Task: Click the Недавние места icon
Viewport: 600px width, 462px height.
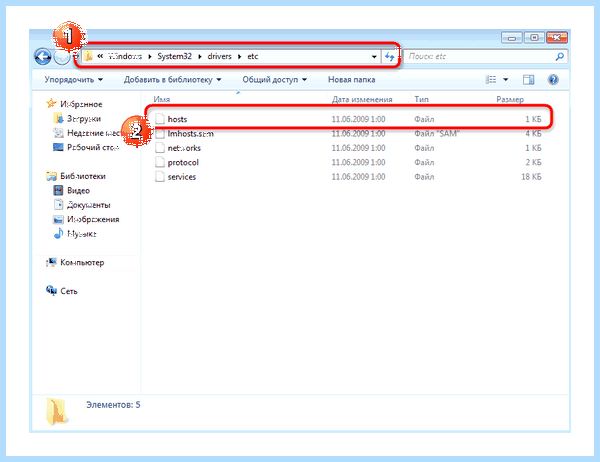Action: 59,133
